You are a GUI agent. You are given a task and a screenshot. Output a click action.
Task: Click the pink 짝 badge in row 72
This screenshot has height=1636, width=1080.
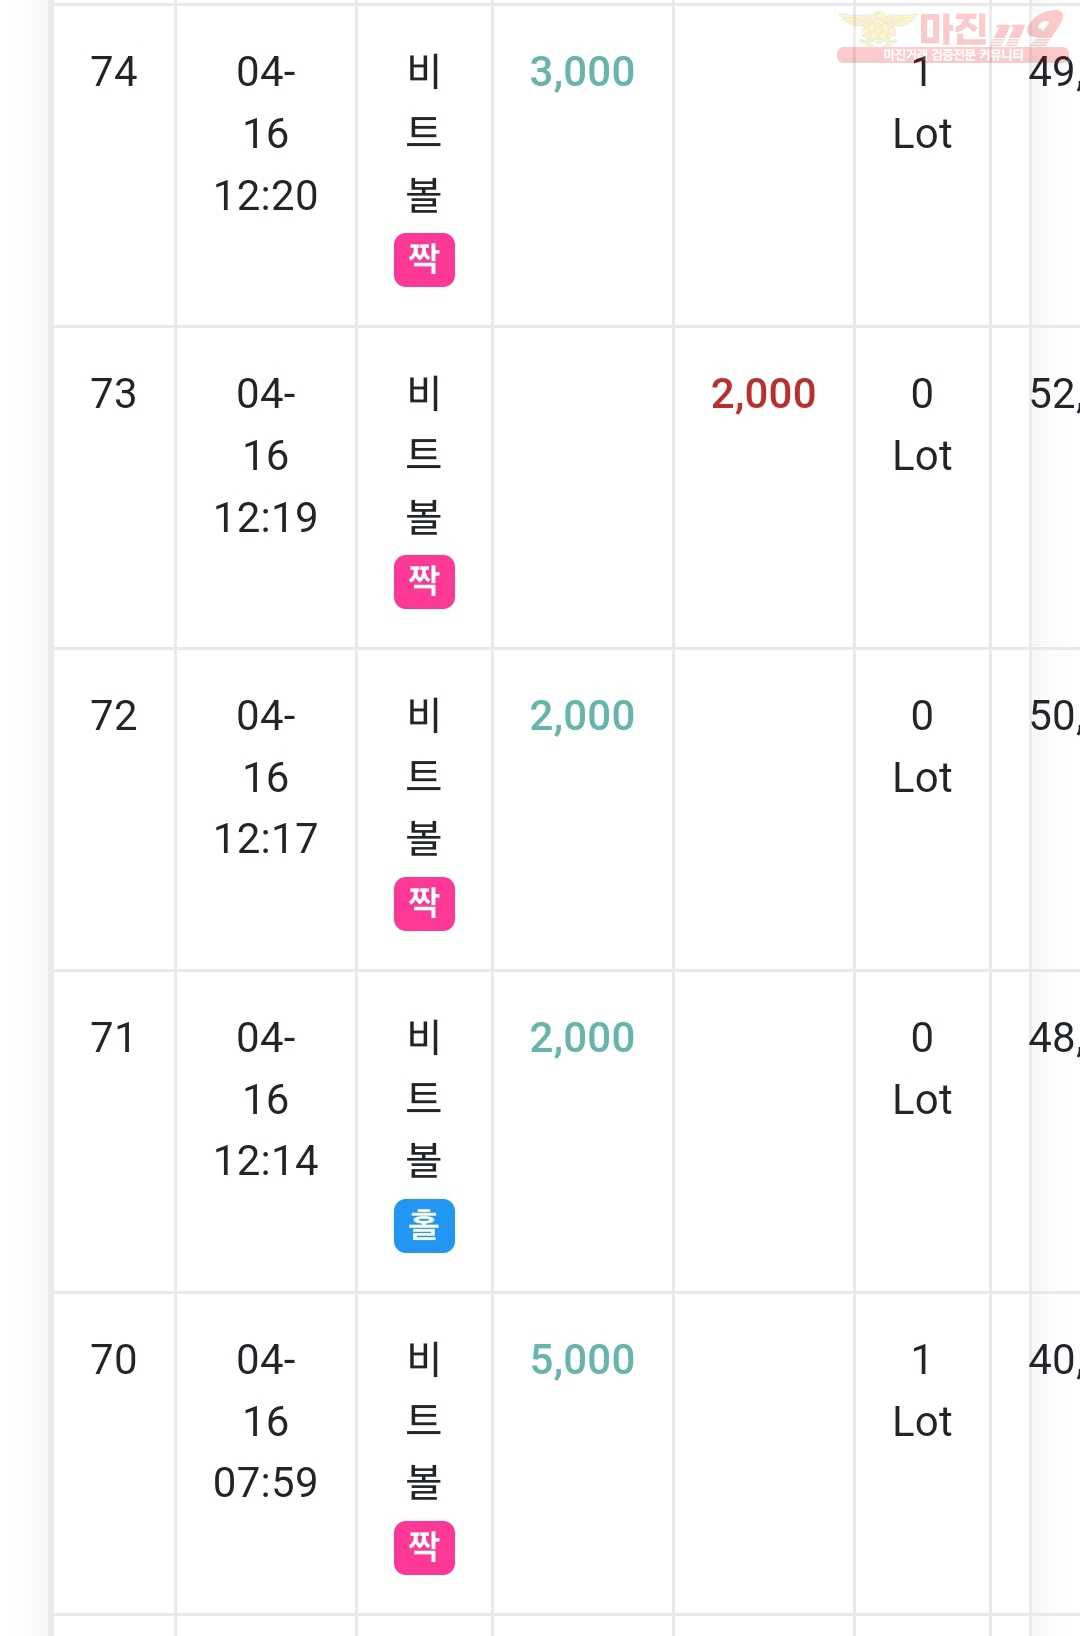[424, 904]
